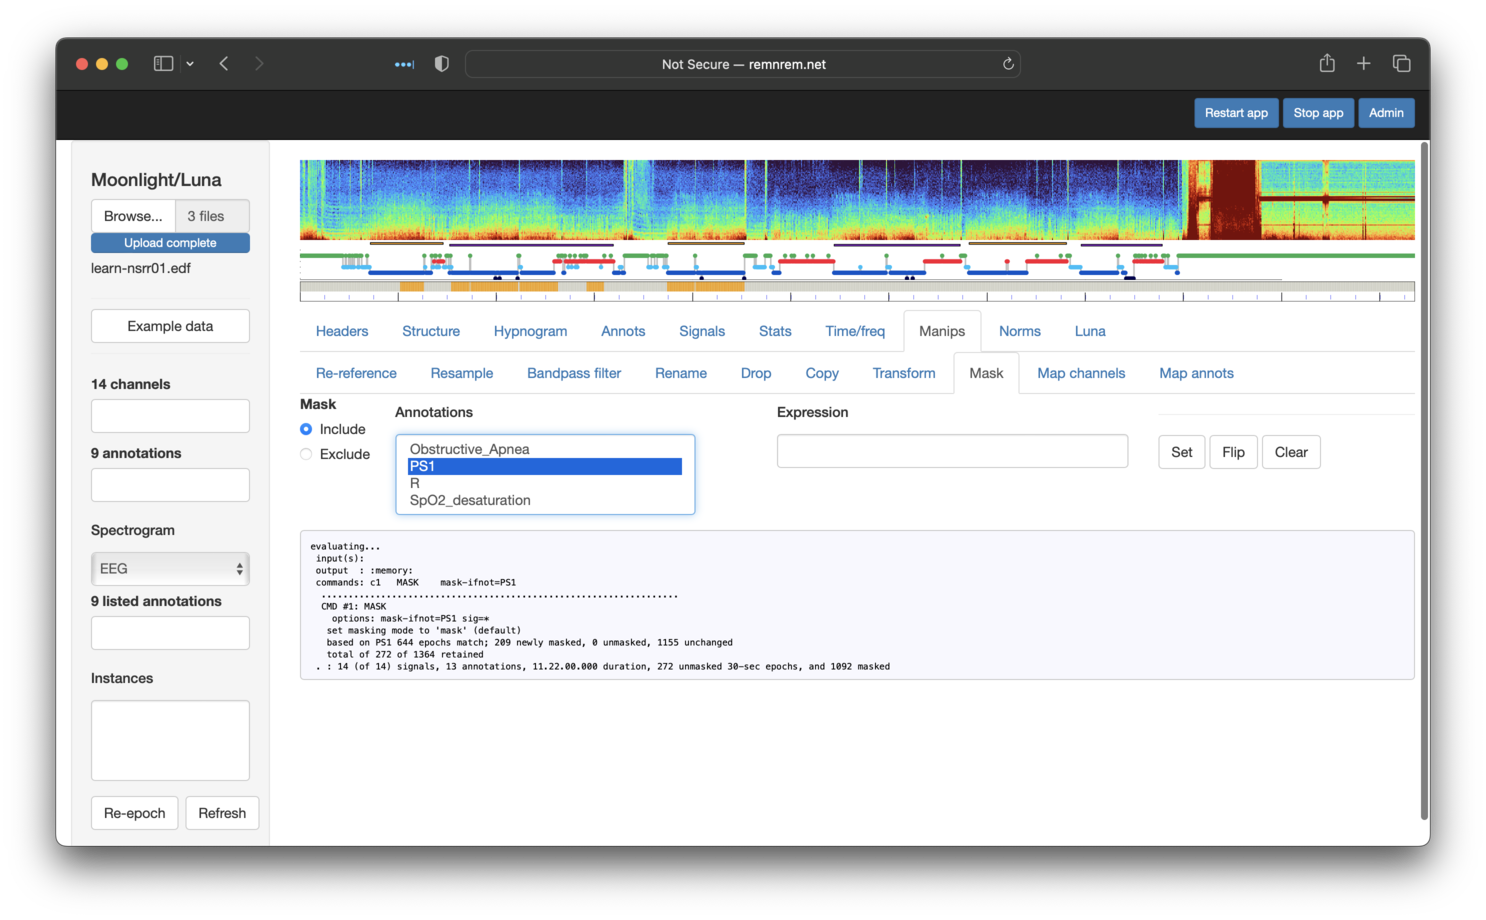
Task: Click the Restart app button
Action: (1236, 113)
